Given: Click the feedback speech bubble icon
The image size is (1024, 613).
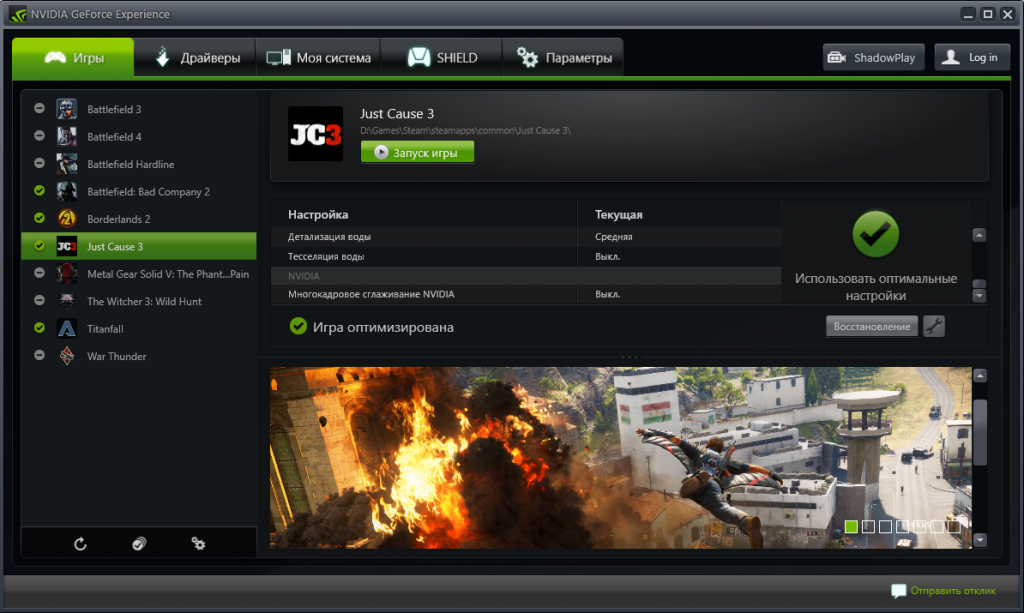Looking at the screenshot, I should point(898,591).
